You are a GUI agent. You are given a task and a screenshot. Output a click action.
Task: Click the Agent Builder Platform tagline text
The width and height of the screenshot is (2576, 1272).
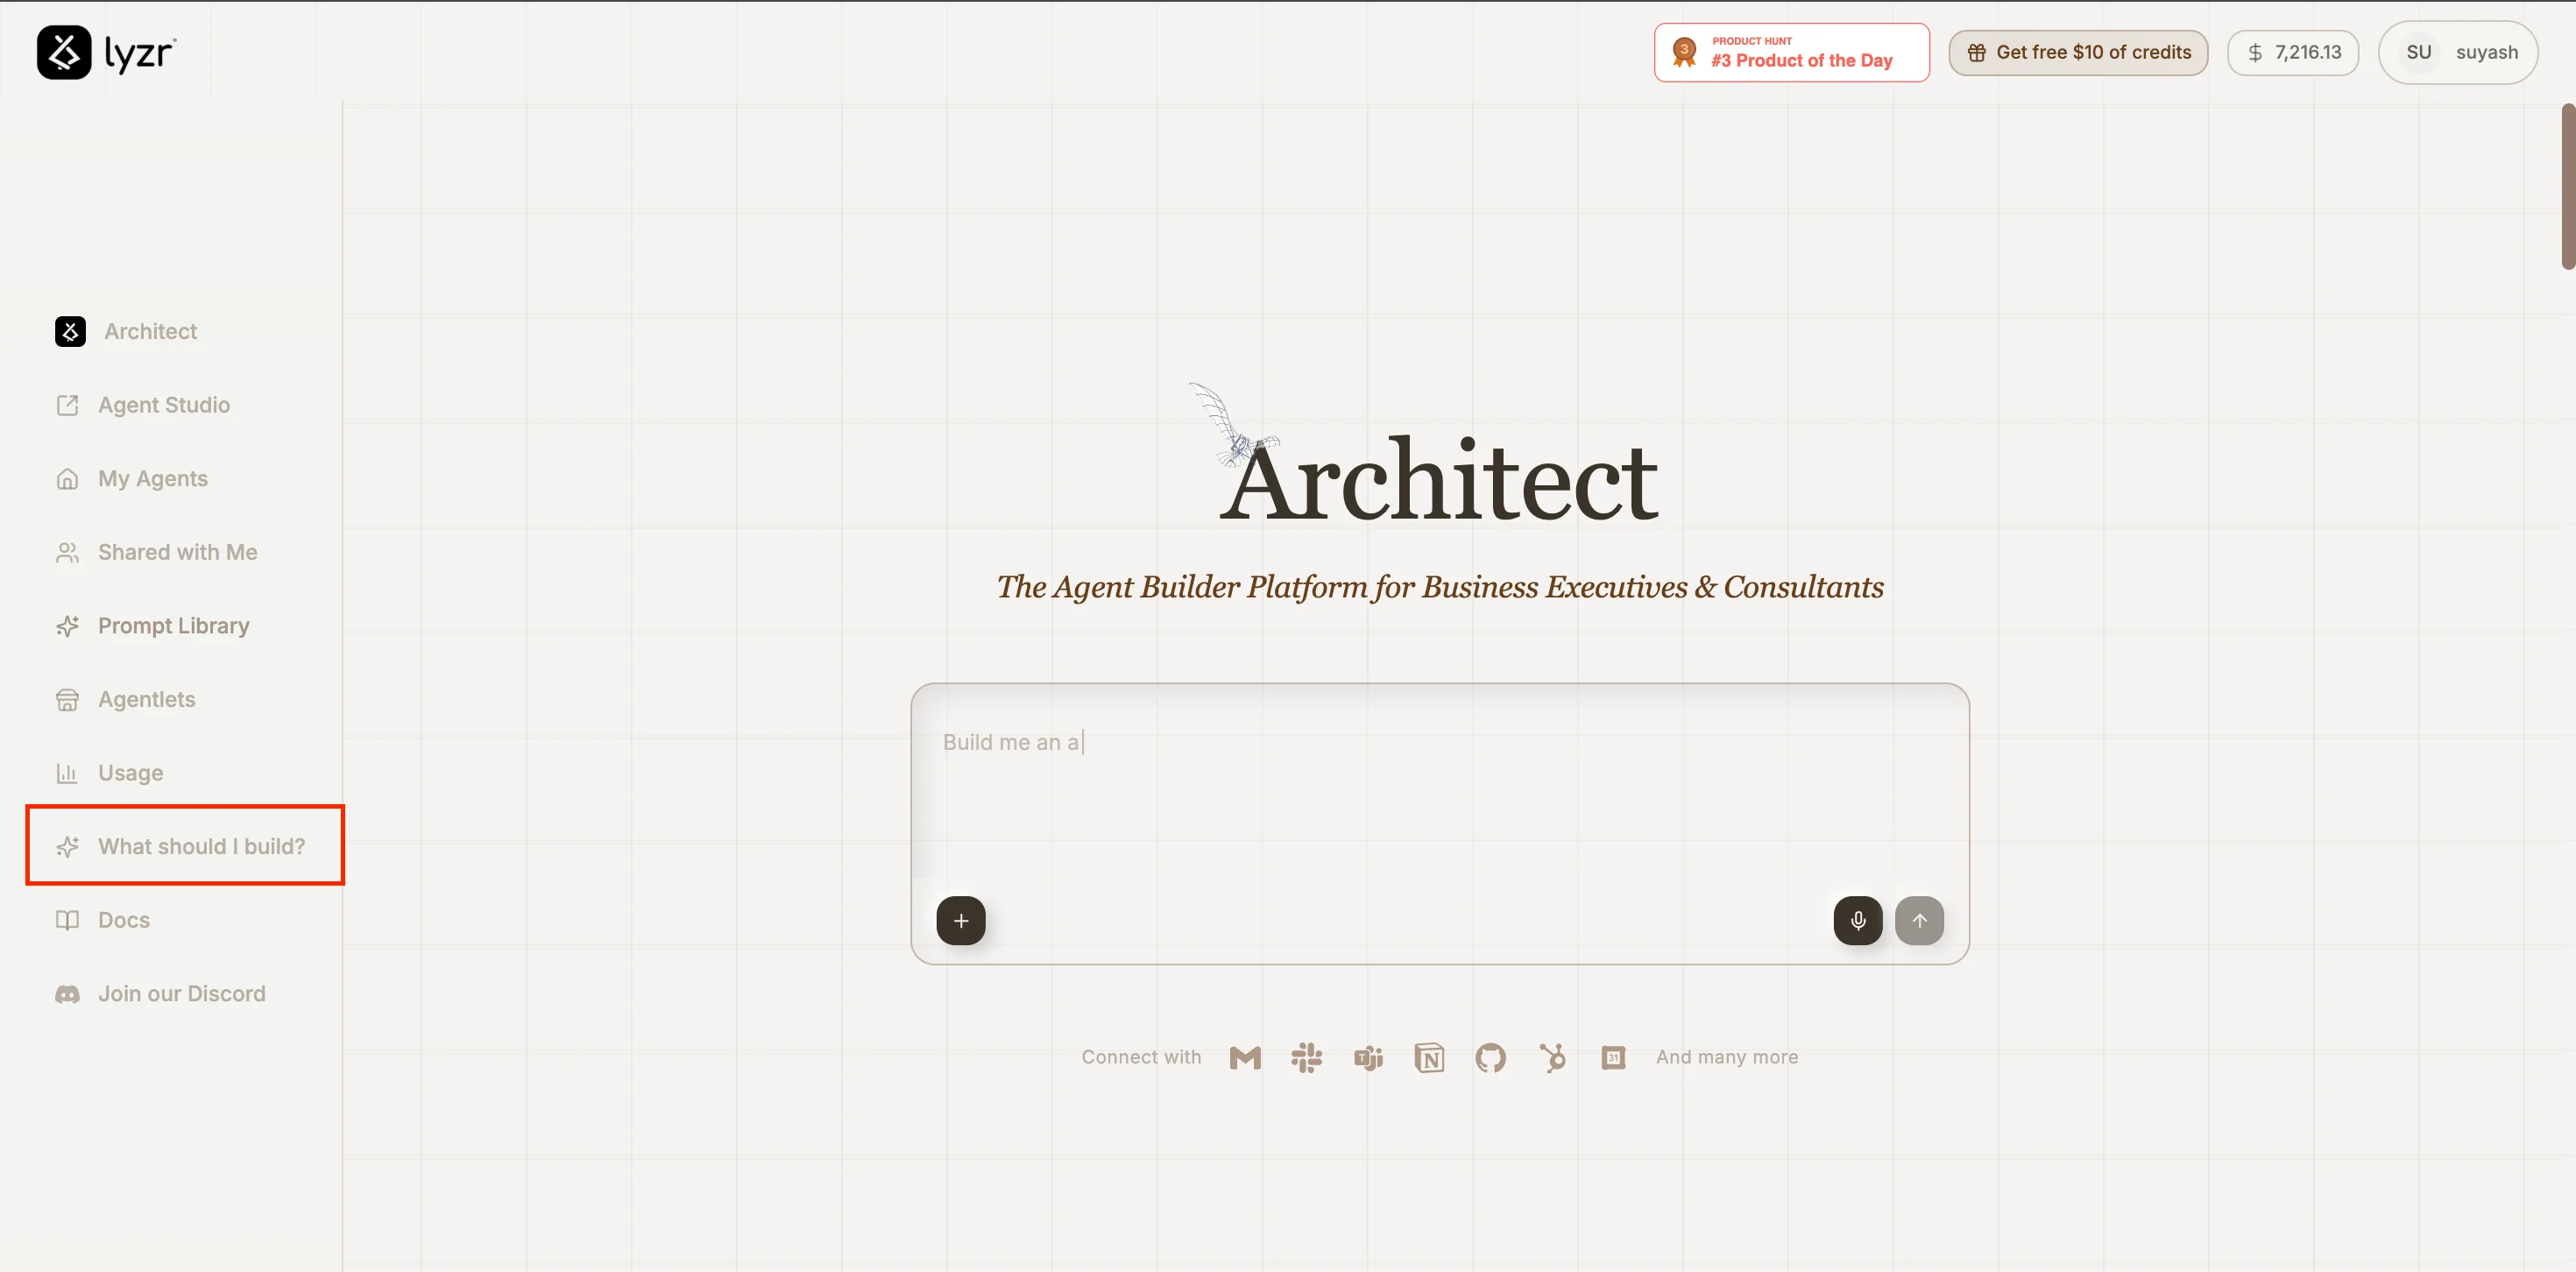coord(1439,587)
